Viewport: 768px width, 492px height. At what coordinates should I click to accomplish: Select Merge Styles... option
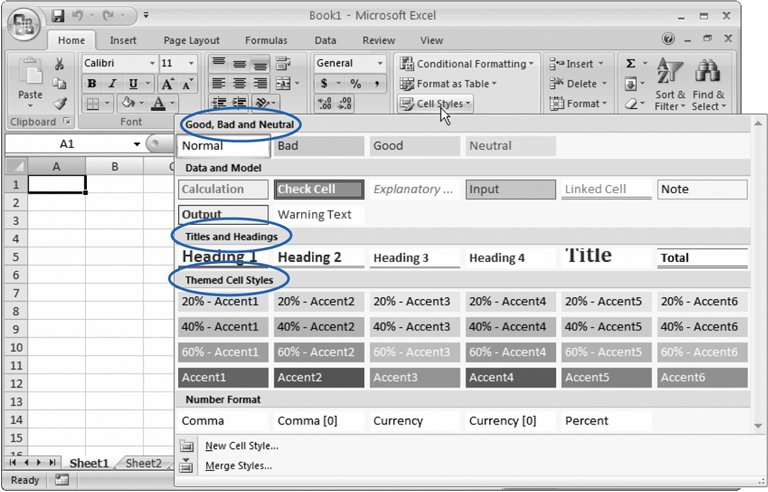coord(238,466)
